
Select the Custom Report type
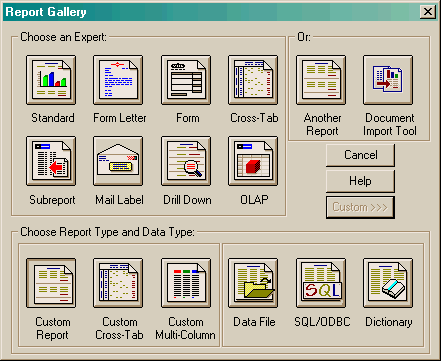[x=51, y=283]
